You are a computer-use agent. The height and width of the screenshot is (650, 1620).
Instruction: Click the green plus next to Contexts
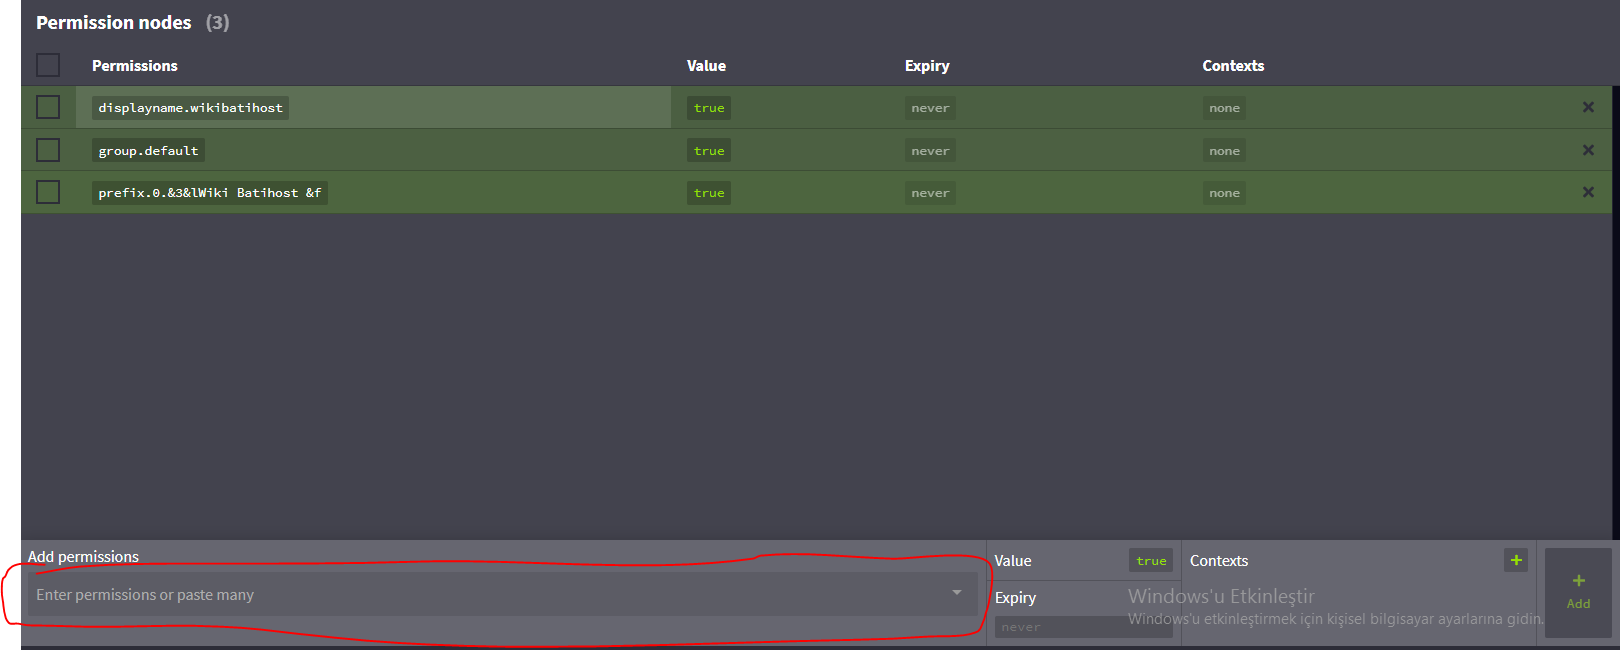pos(1515,560)
